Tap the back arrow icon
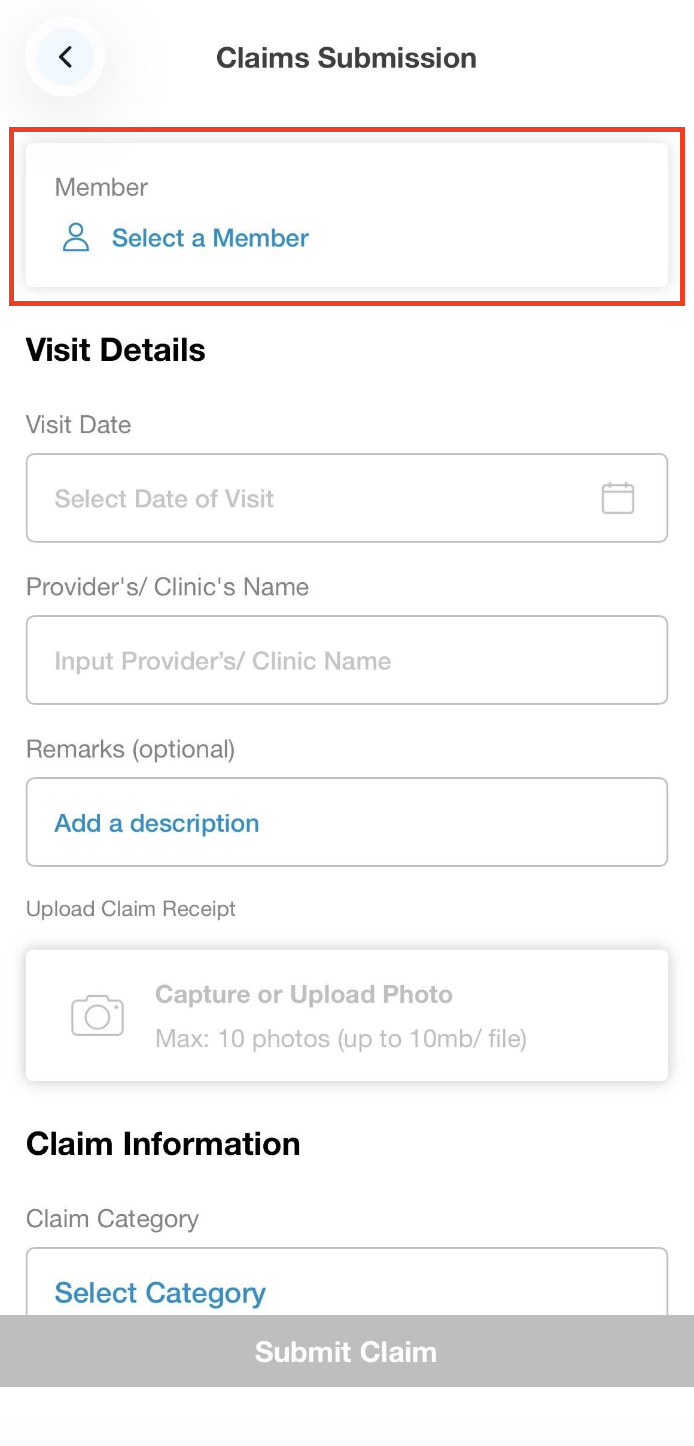694x1446 pixels. click(65, 57)
